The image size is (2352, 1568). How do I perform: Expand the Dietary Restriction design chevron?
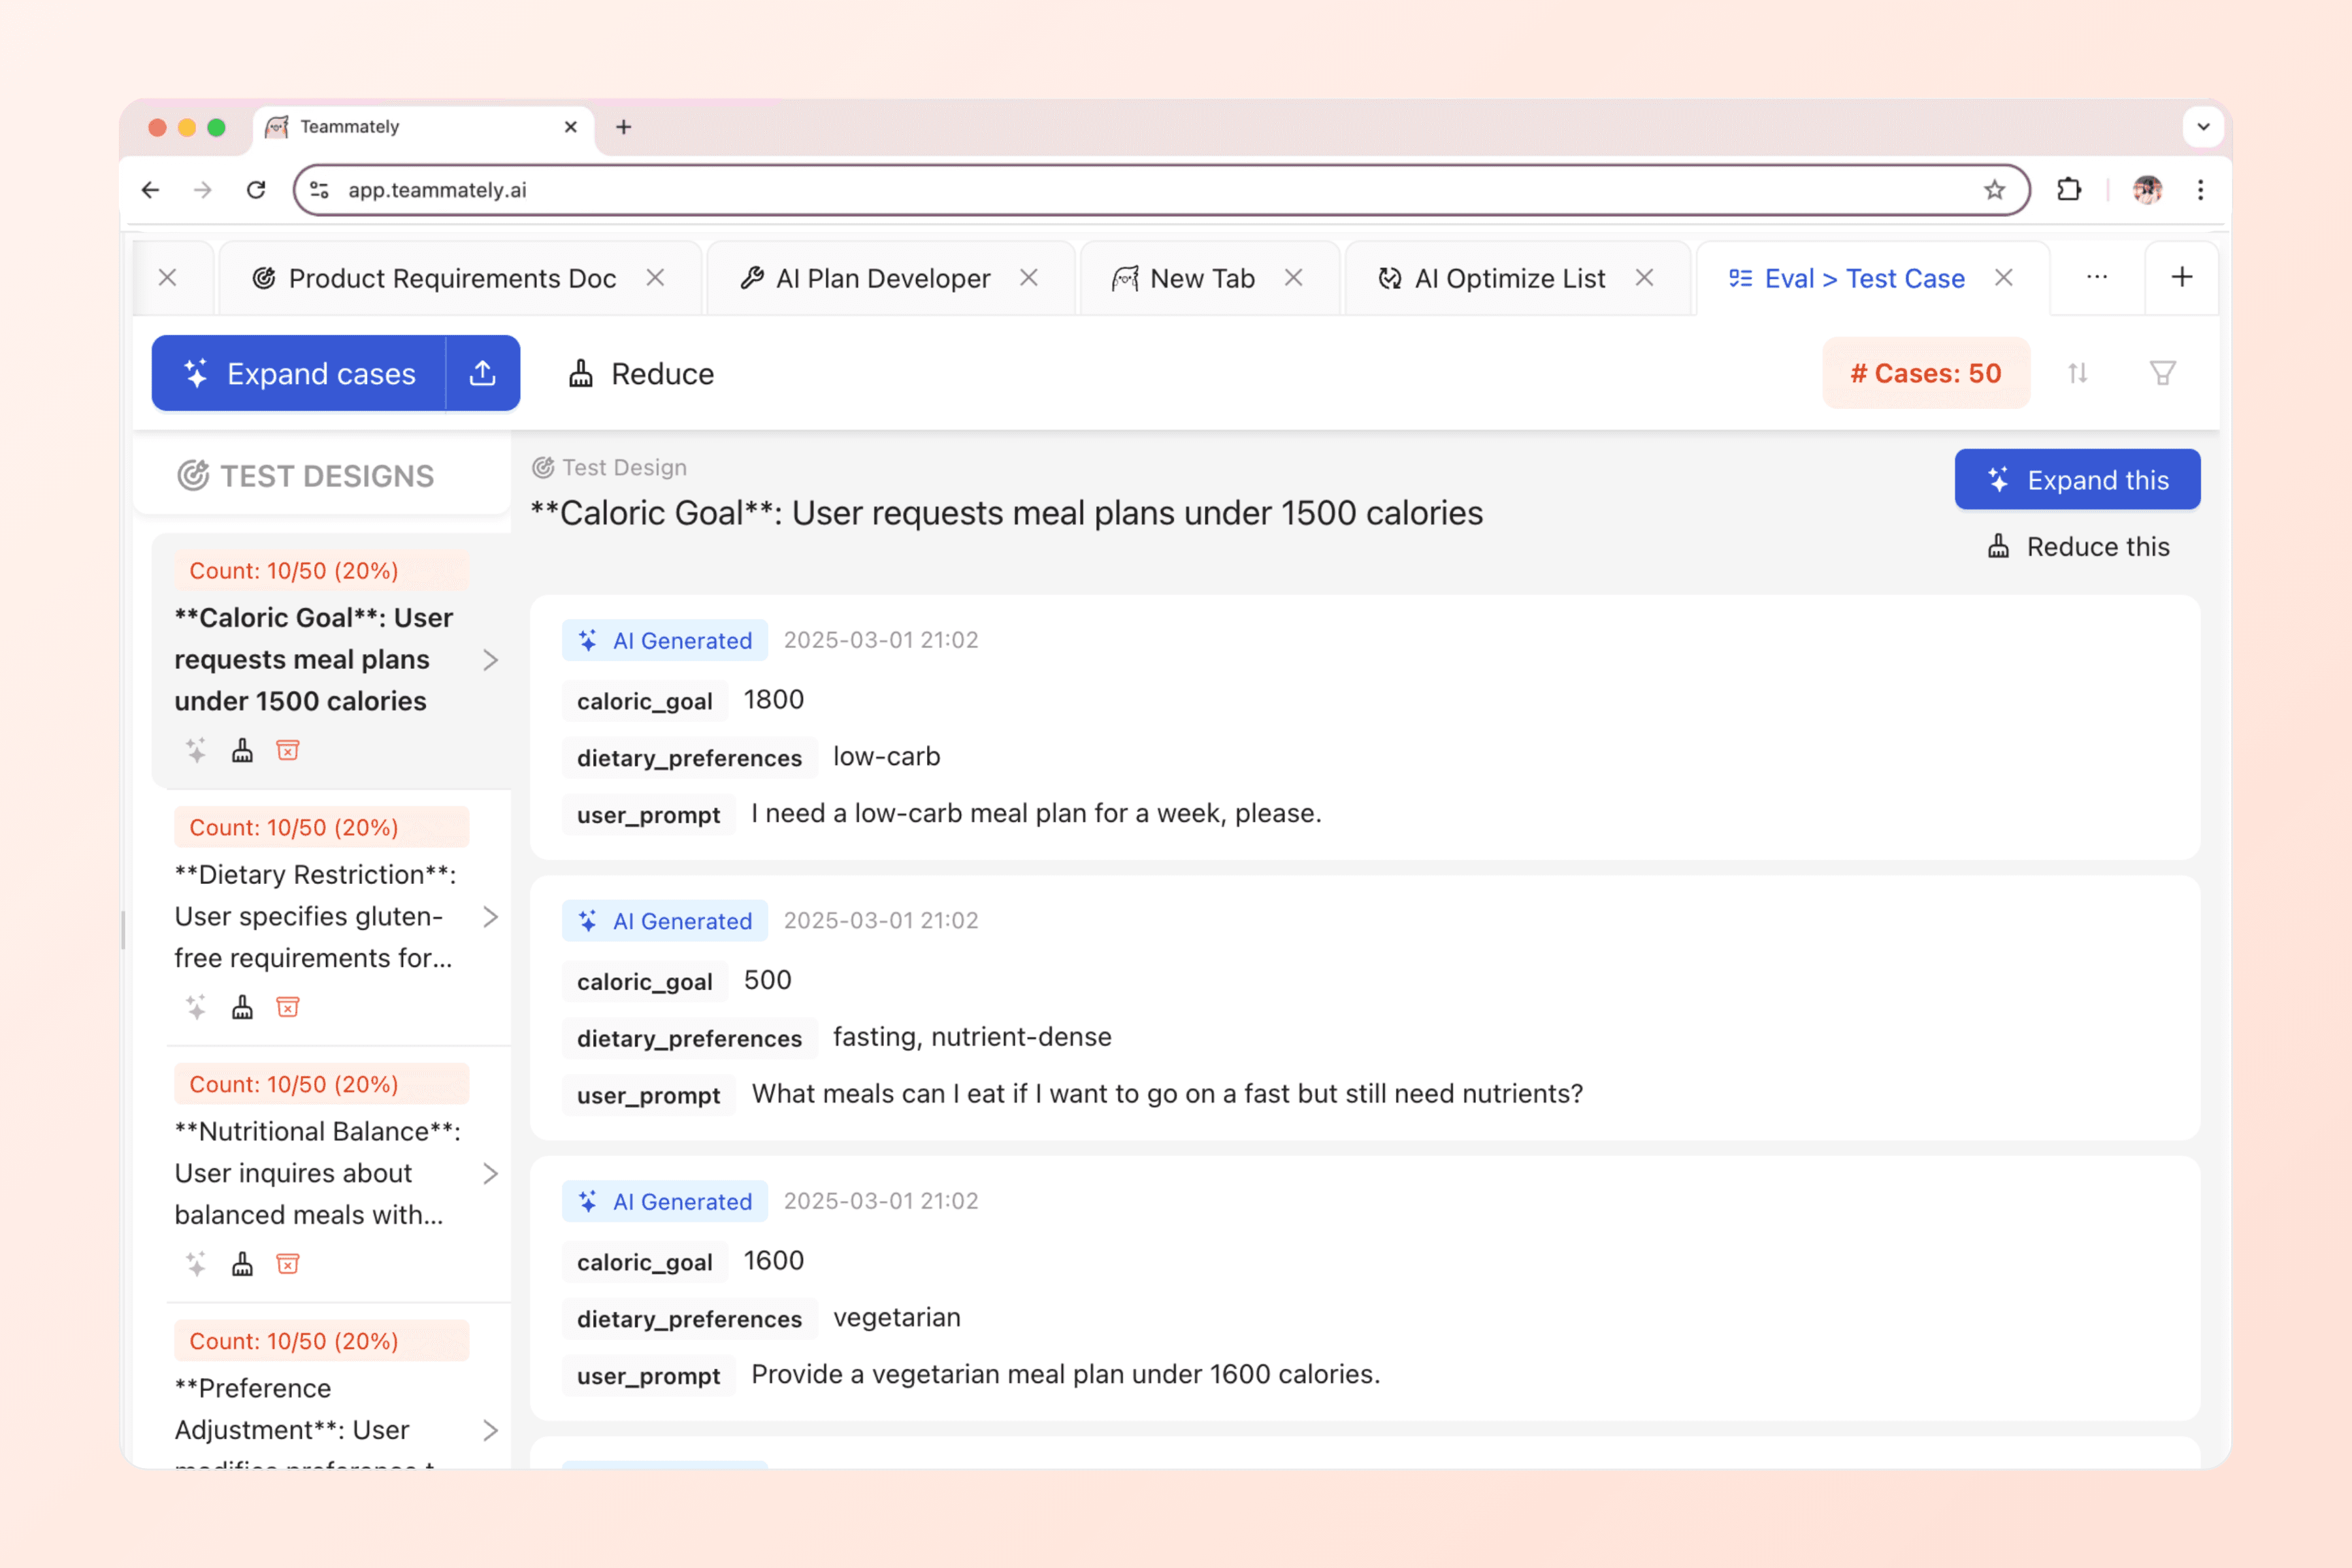(490, 917)
